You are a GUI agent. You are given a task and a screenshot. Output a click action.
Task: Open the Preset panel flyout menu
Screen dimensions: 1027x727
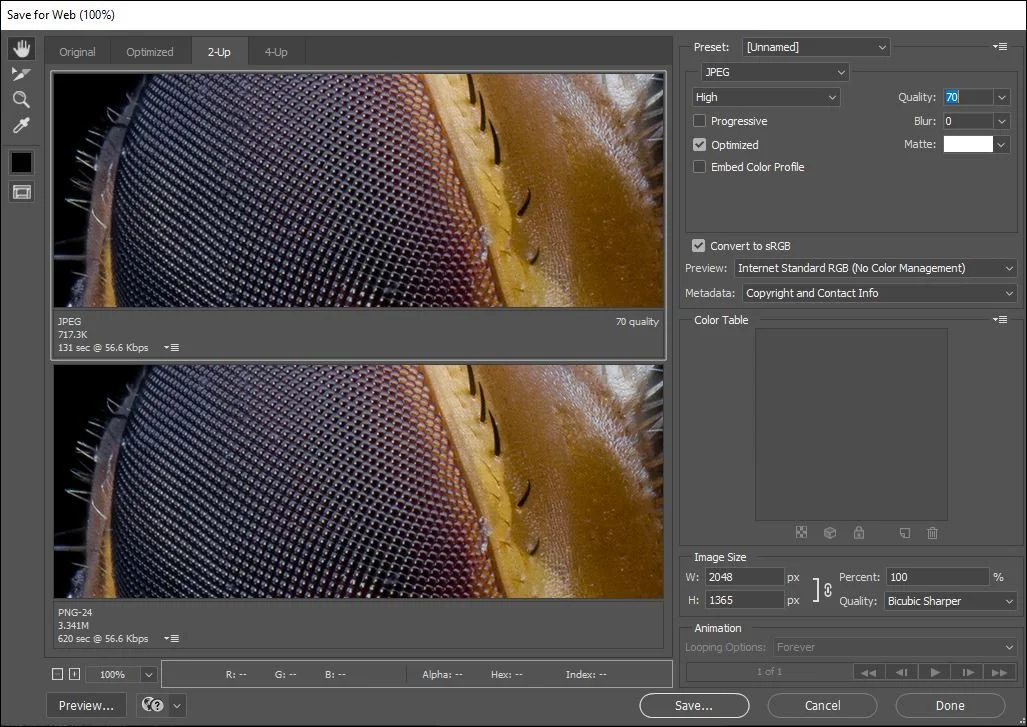[999, 45]
